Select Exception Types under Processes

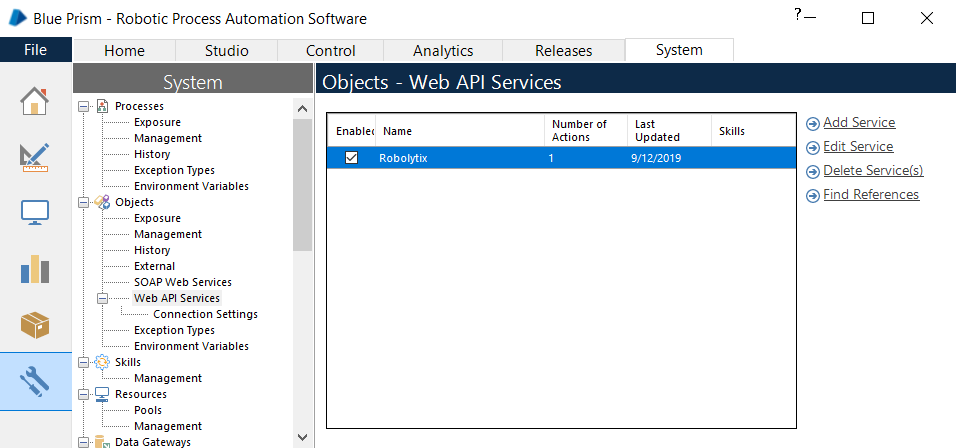pos(174,170)
